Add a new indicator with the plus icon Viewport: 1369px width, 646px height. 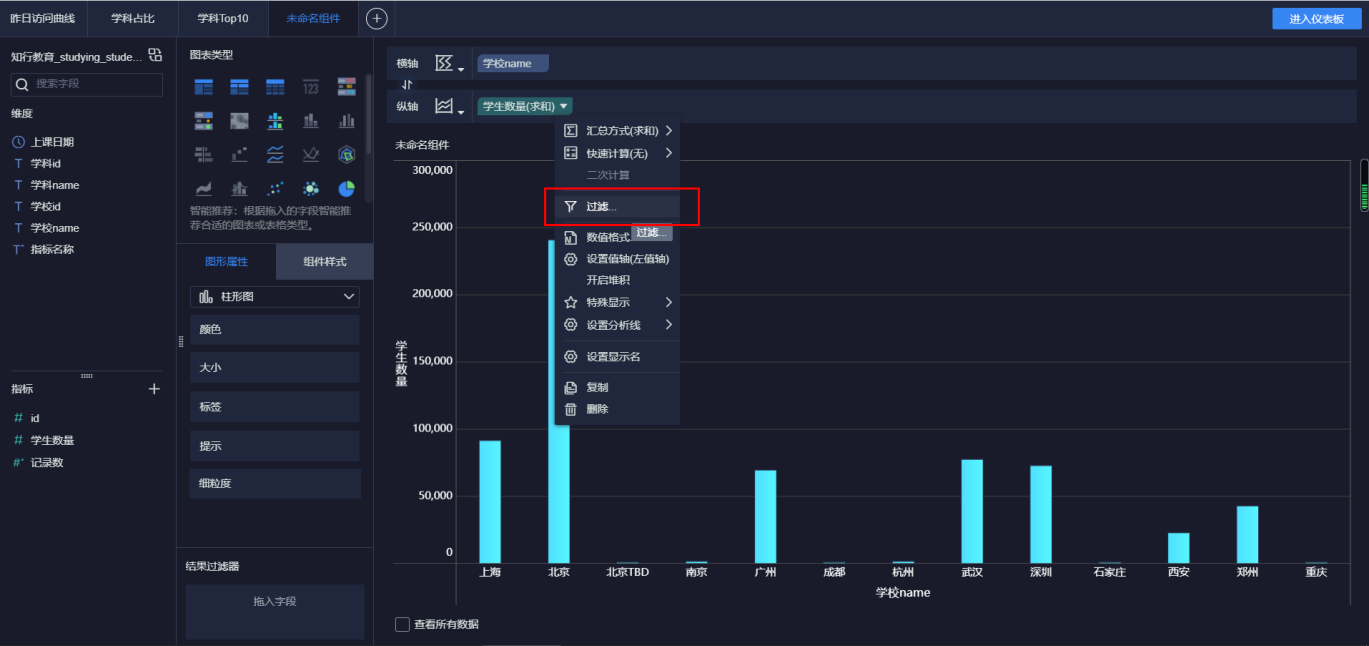point(154,389)
